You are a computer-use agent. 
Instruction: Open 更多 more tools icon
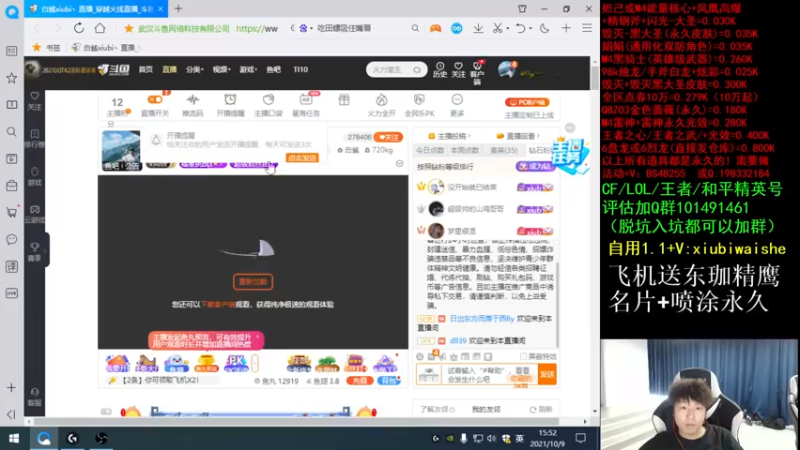457,105
